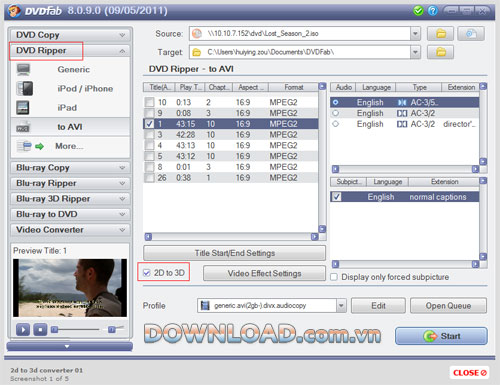Image resolution: width=500 pixels, height=385 pixels.
Task: Check title 9 checkbox
Action: [x=150, y=113]
